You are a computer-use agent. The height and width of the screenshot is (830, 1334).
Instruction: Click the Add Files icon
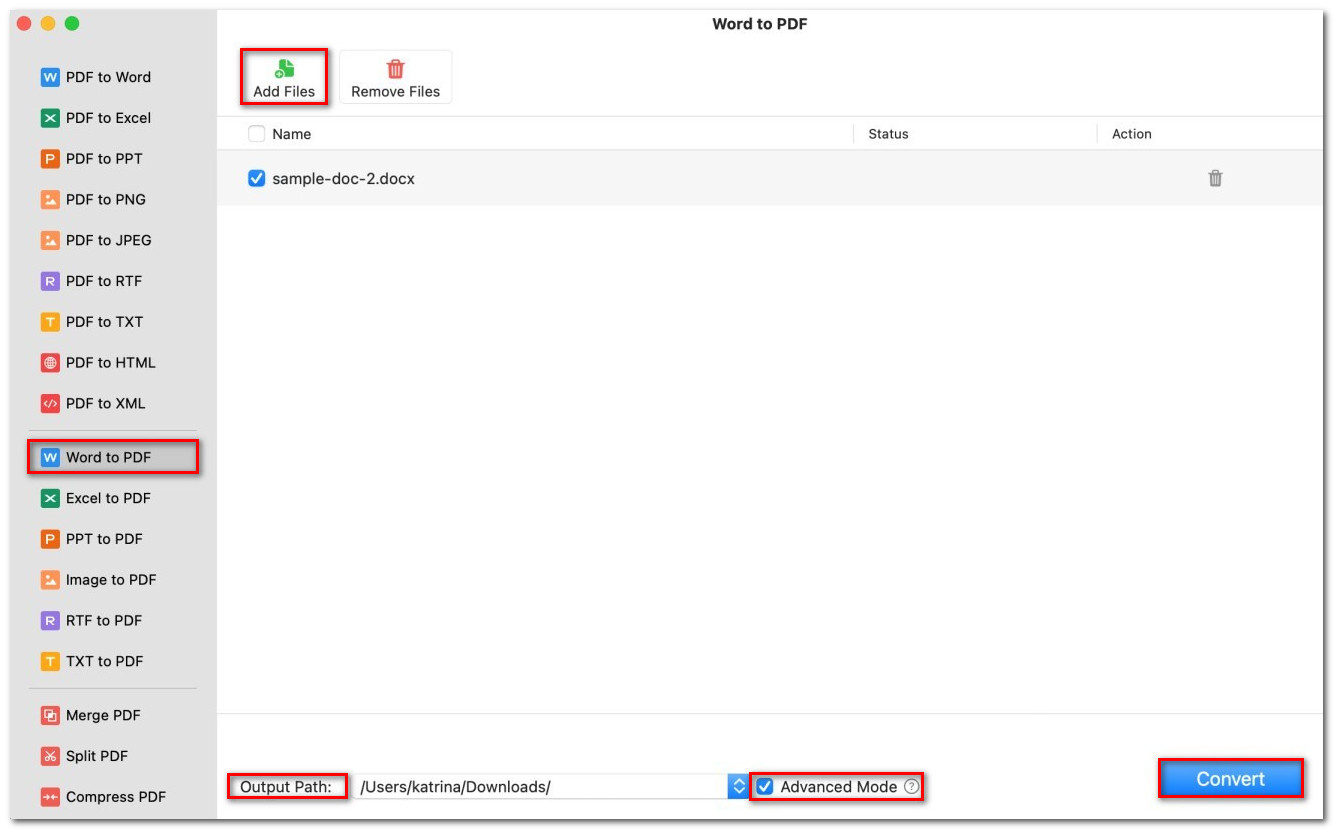coord(284,69)
